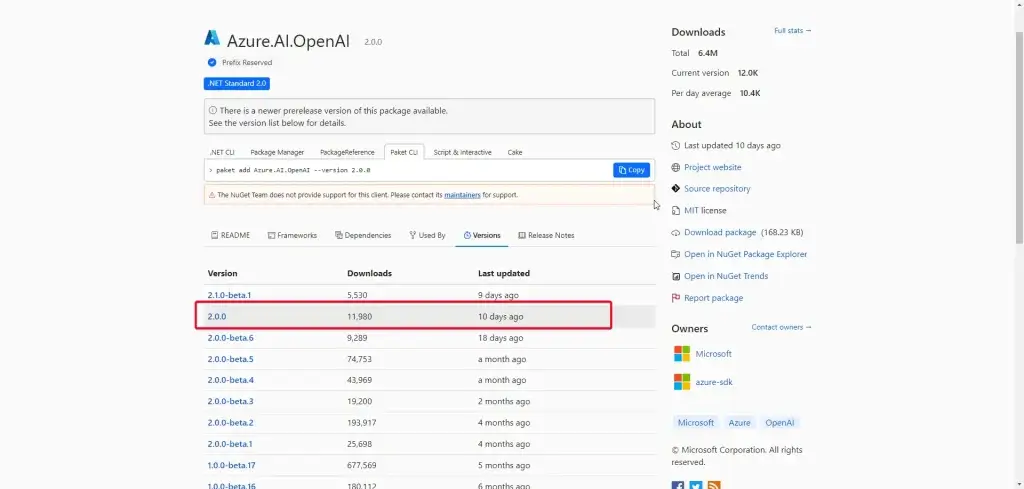Screen dimensions: 1024x489
Task: Open version 2.0.0-beta.1 link
Action: point(230,444)
